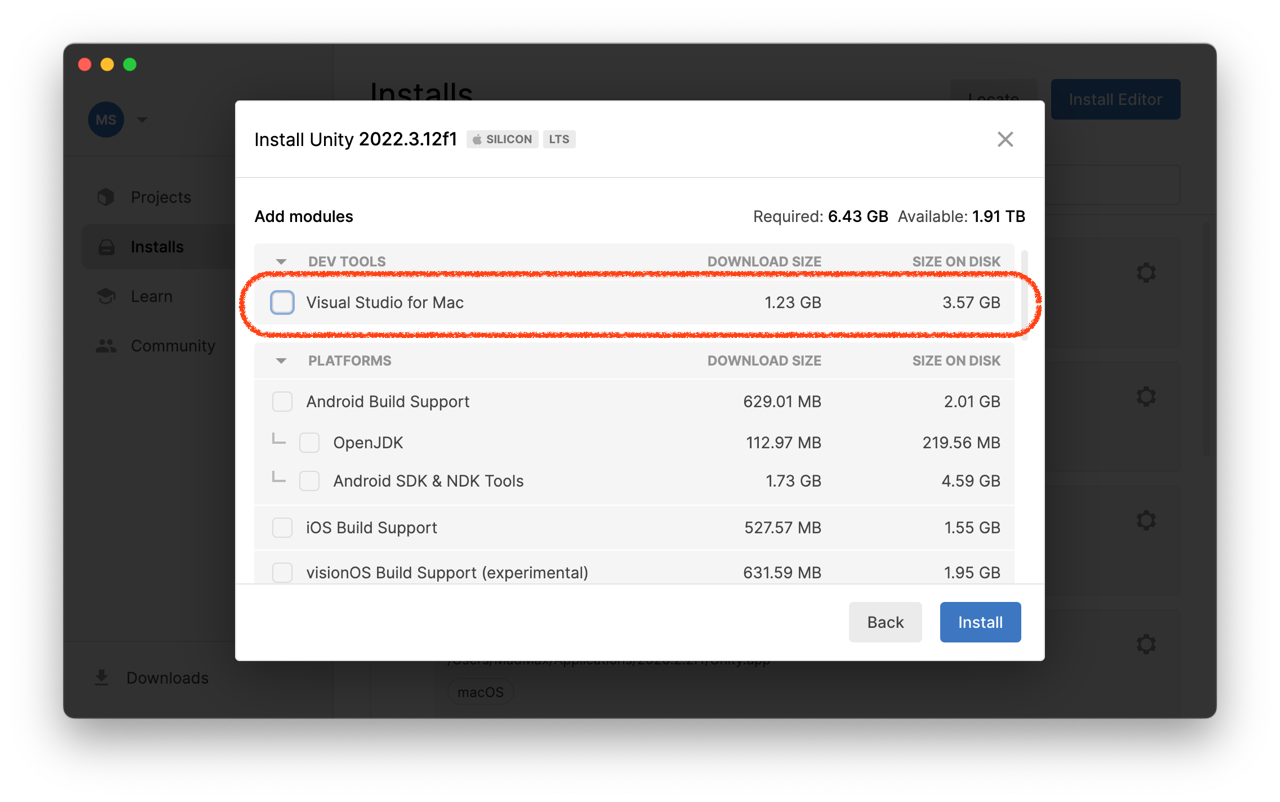Click the Available 1.91 TB text
Viewport: 1280px width, 802px height.
961,216
